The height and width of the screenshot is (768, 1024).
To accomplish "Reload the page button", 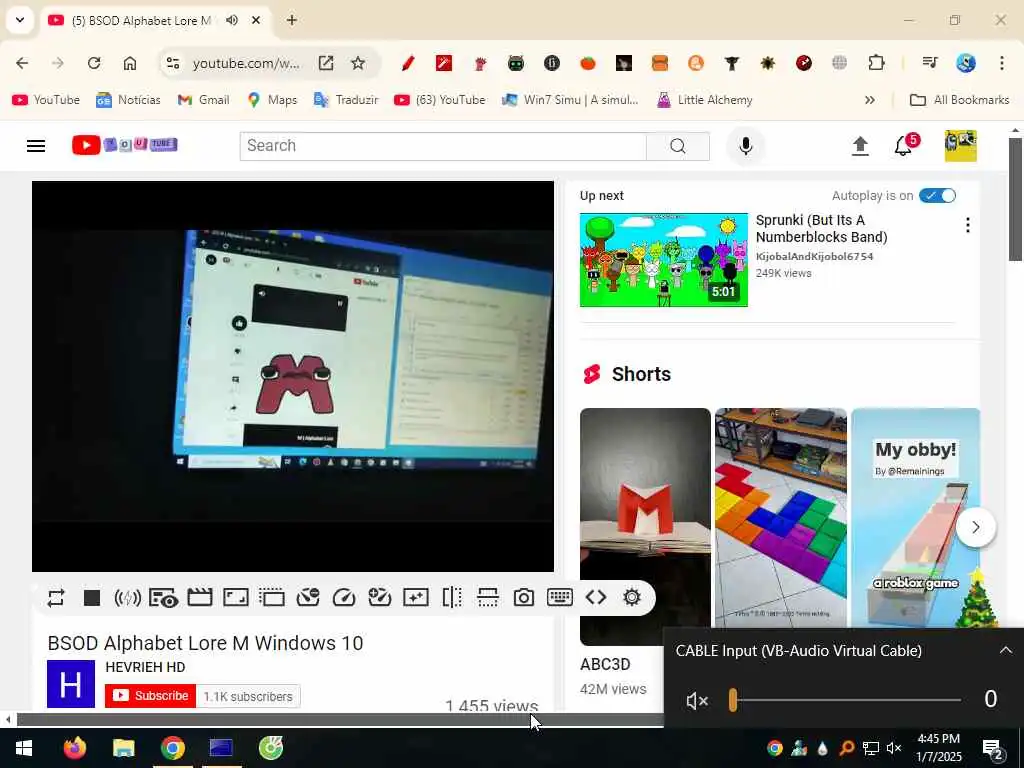I will click(94, 63).
